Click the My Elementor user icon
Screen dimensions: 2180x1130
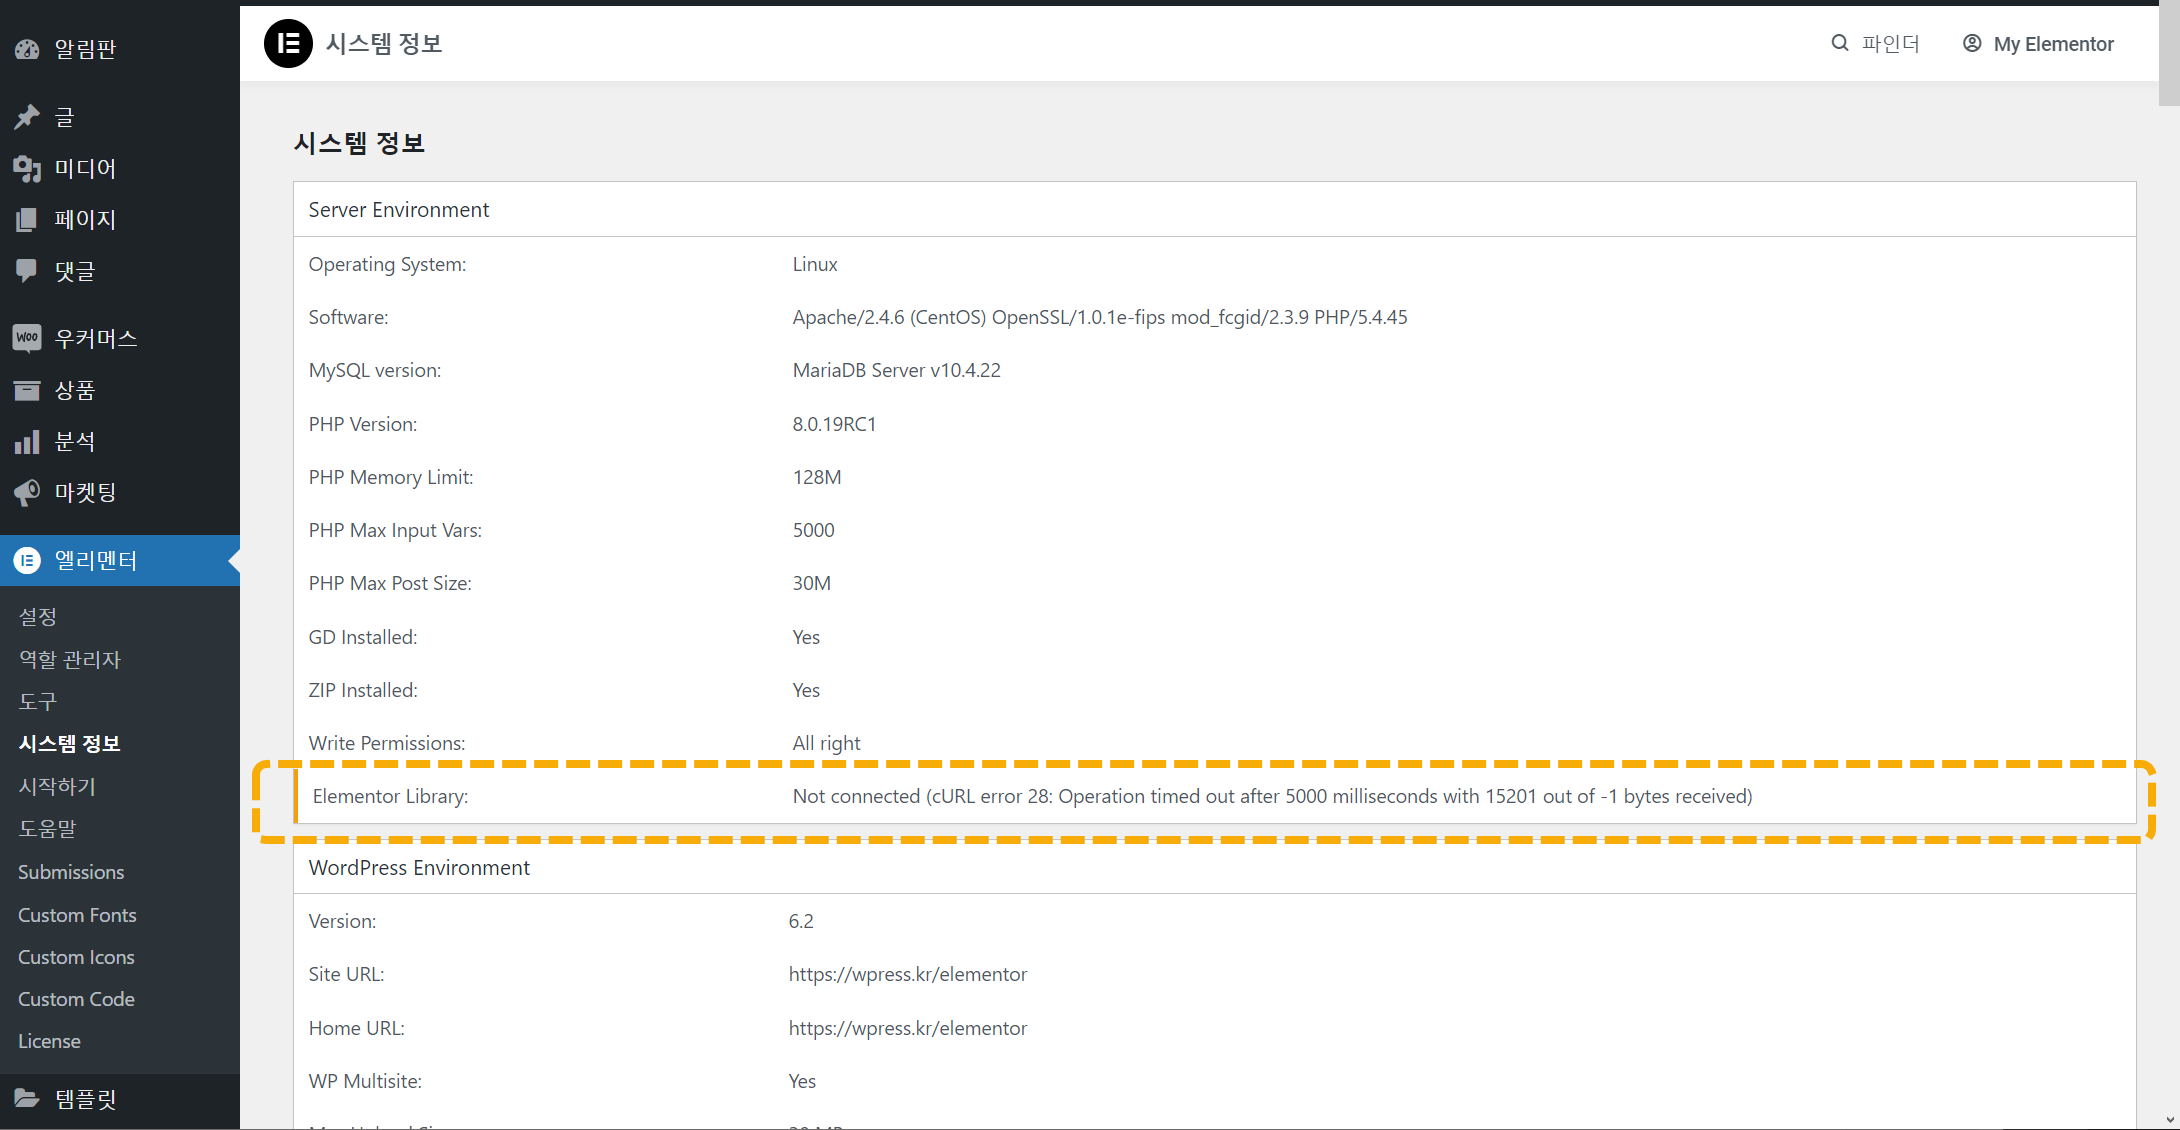(1972, 43)
